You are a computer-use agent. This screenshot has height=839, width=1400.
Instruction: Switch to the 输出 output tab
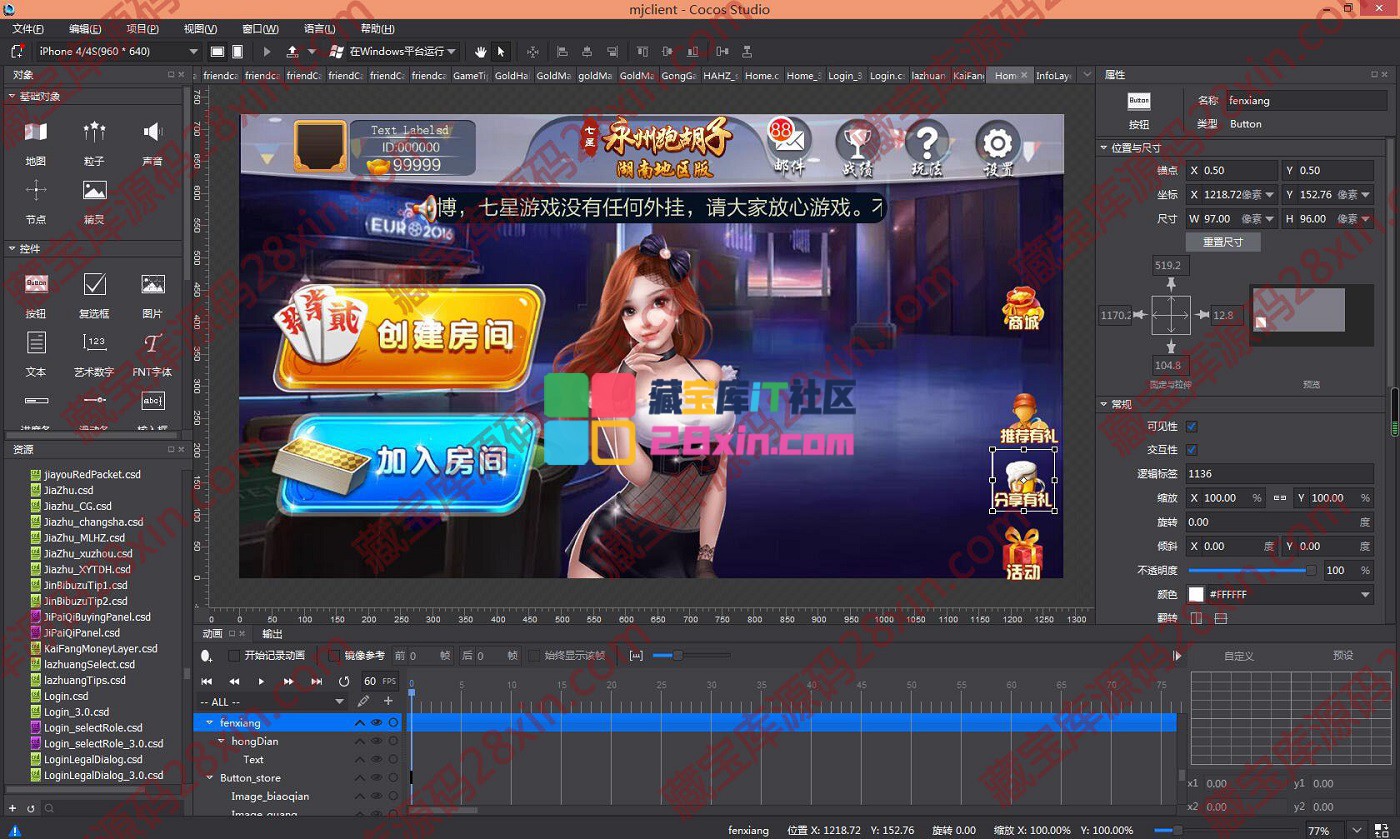coord(272,634)
